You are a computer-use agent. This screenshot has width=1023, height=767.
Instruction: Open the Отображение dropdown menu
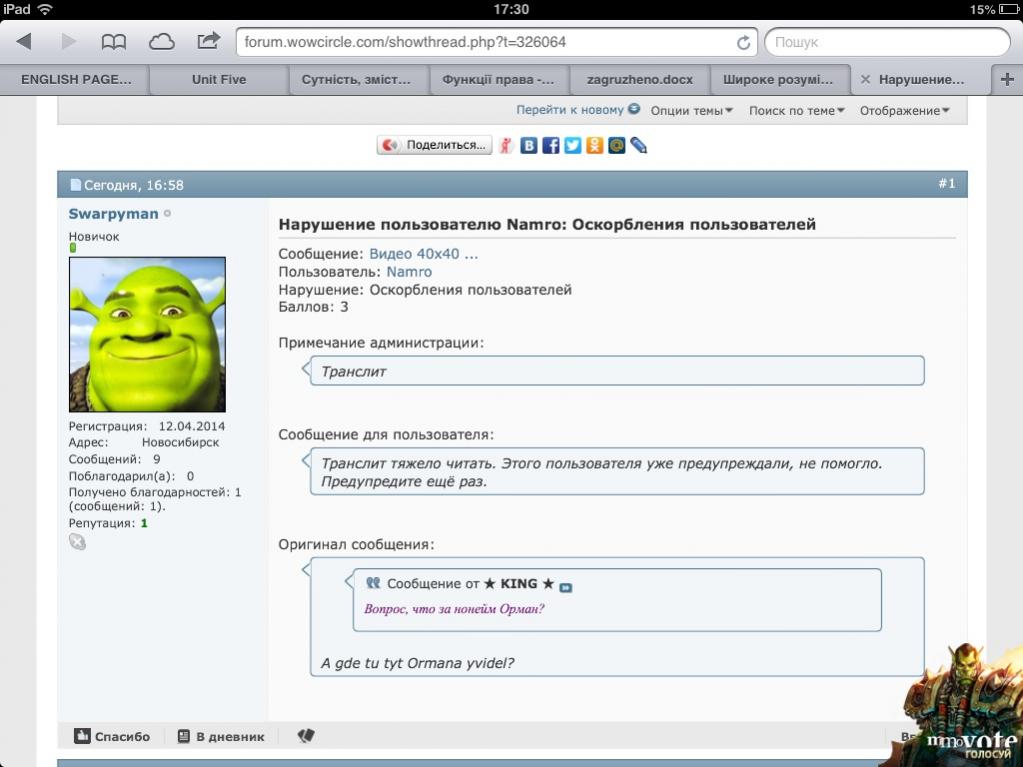pos(904,111)
